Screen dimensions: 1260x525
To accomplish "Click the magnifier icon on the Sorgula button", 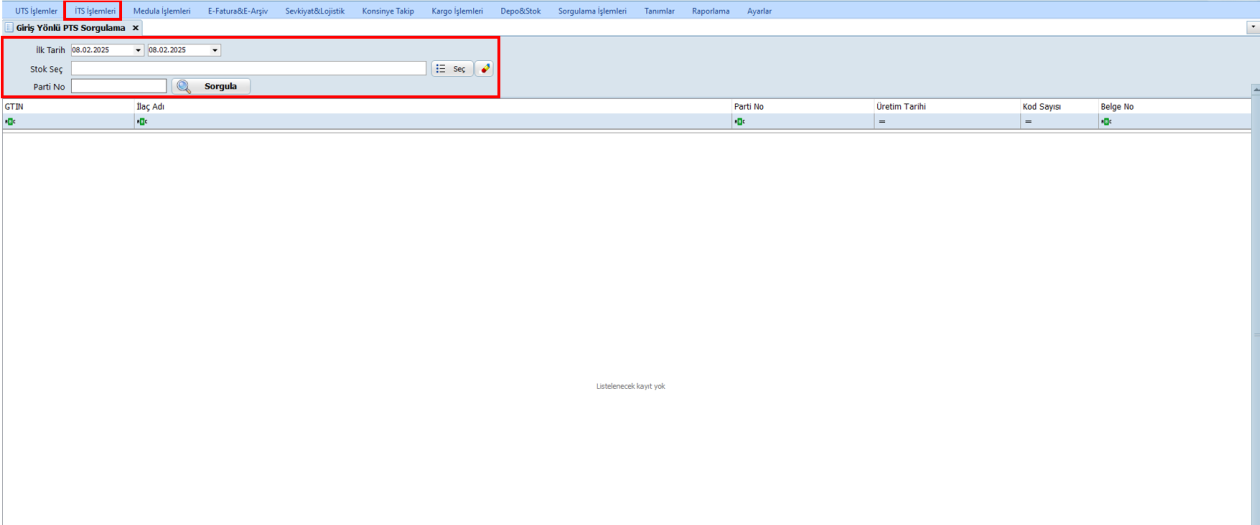I will pyautogui.click(x=184, y=87).
